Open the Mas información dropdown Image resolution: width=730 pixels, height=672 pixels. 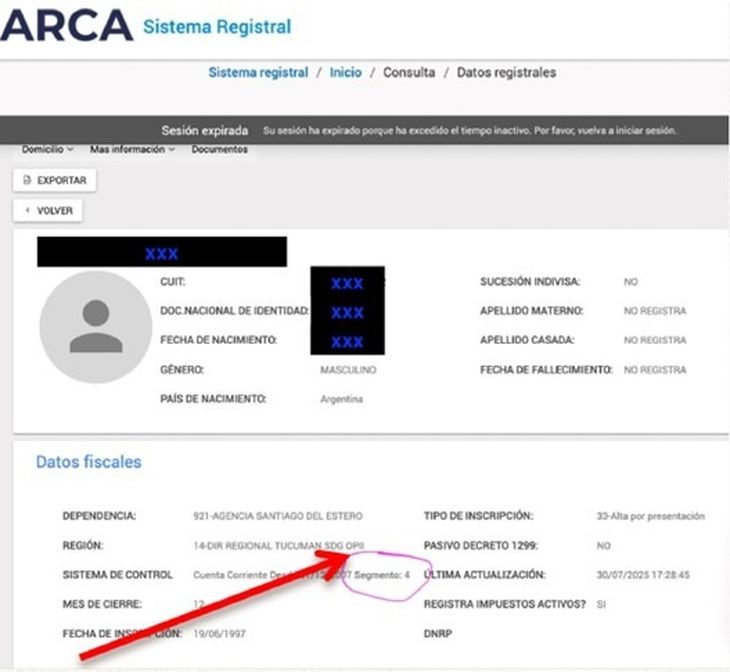[132, 150]
